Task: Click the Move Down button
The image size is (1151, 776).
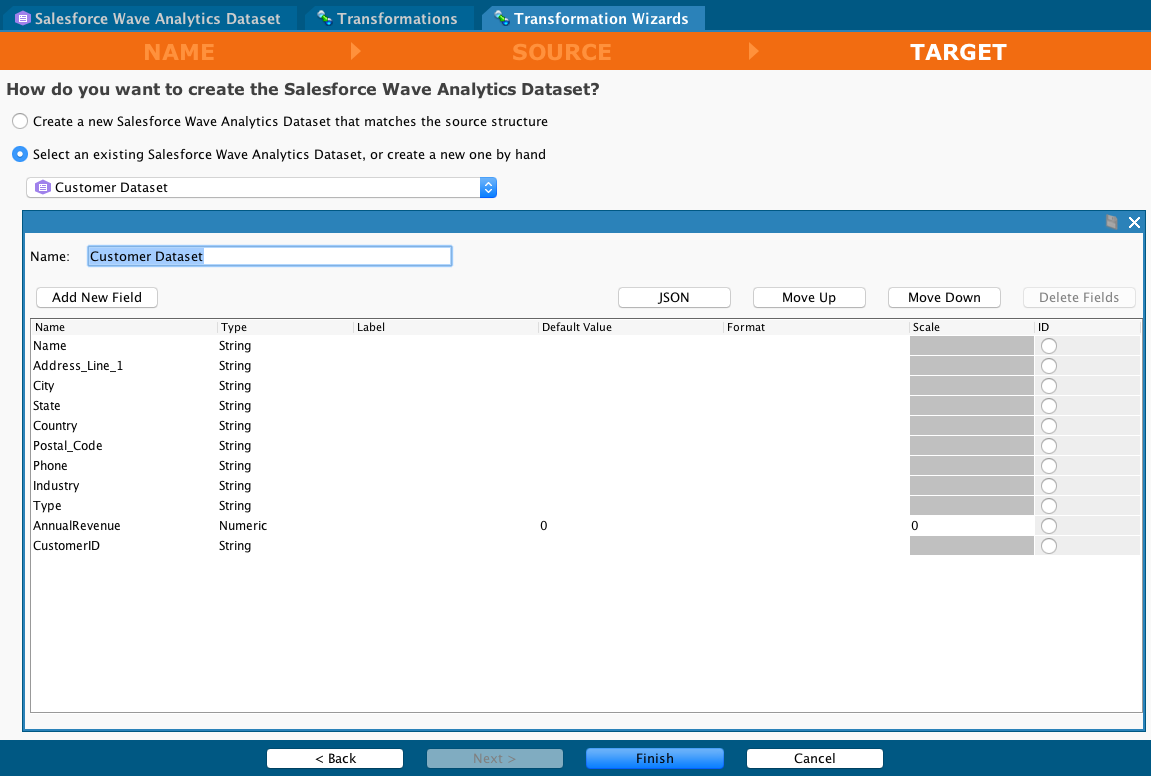Action: (x=944, y=297)
